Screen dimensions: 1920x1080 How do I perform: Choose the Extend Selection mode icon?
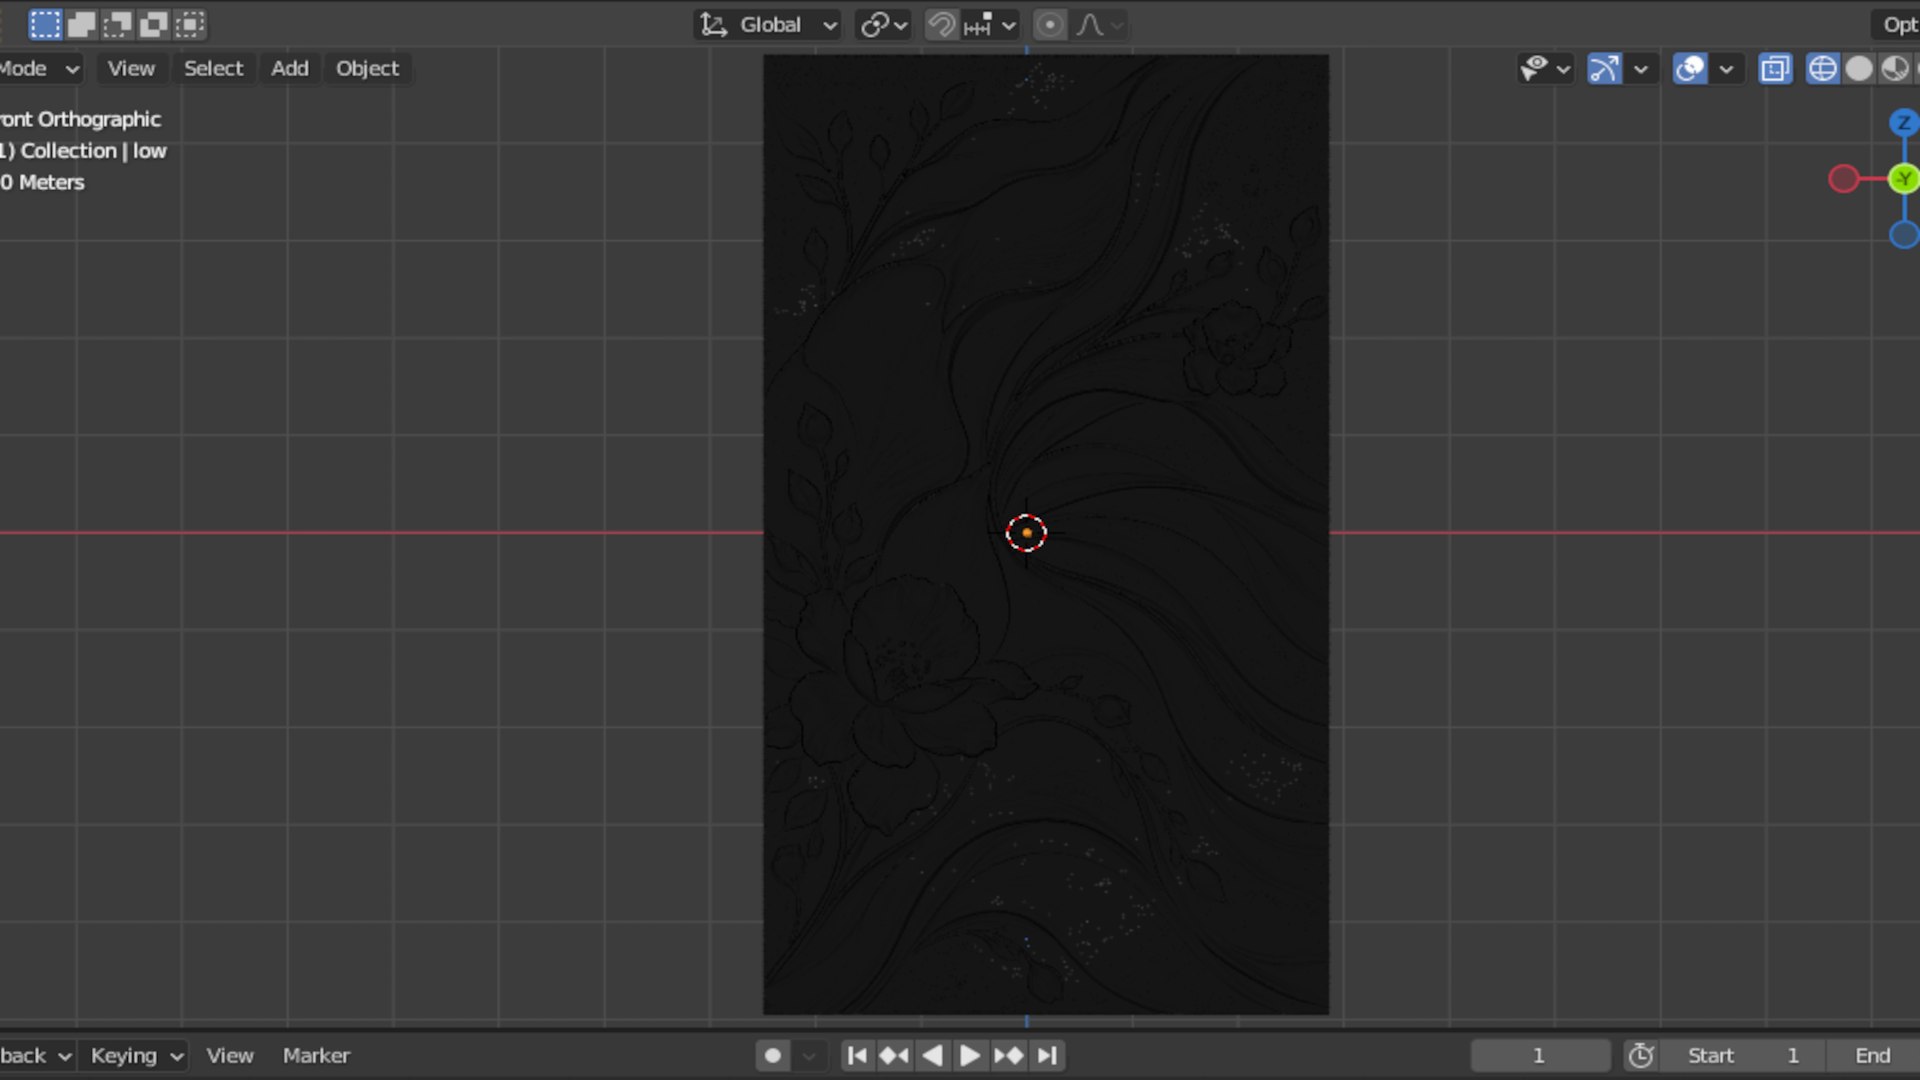[81, 24]
